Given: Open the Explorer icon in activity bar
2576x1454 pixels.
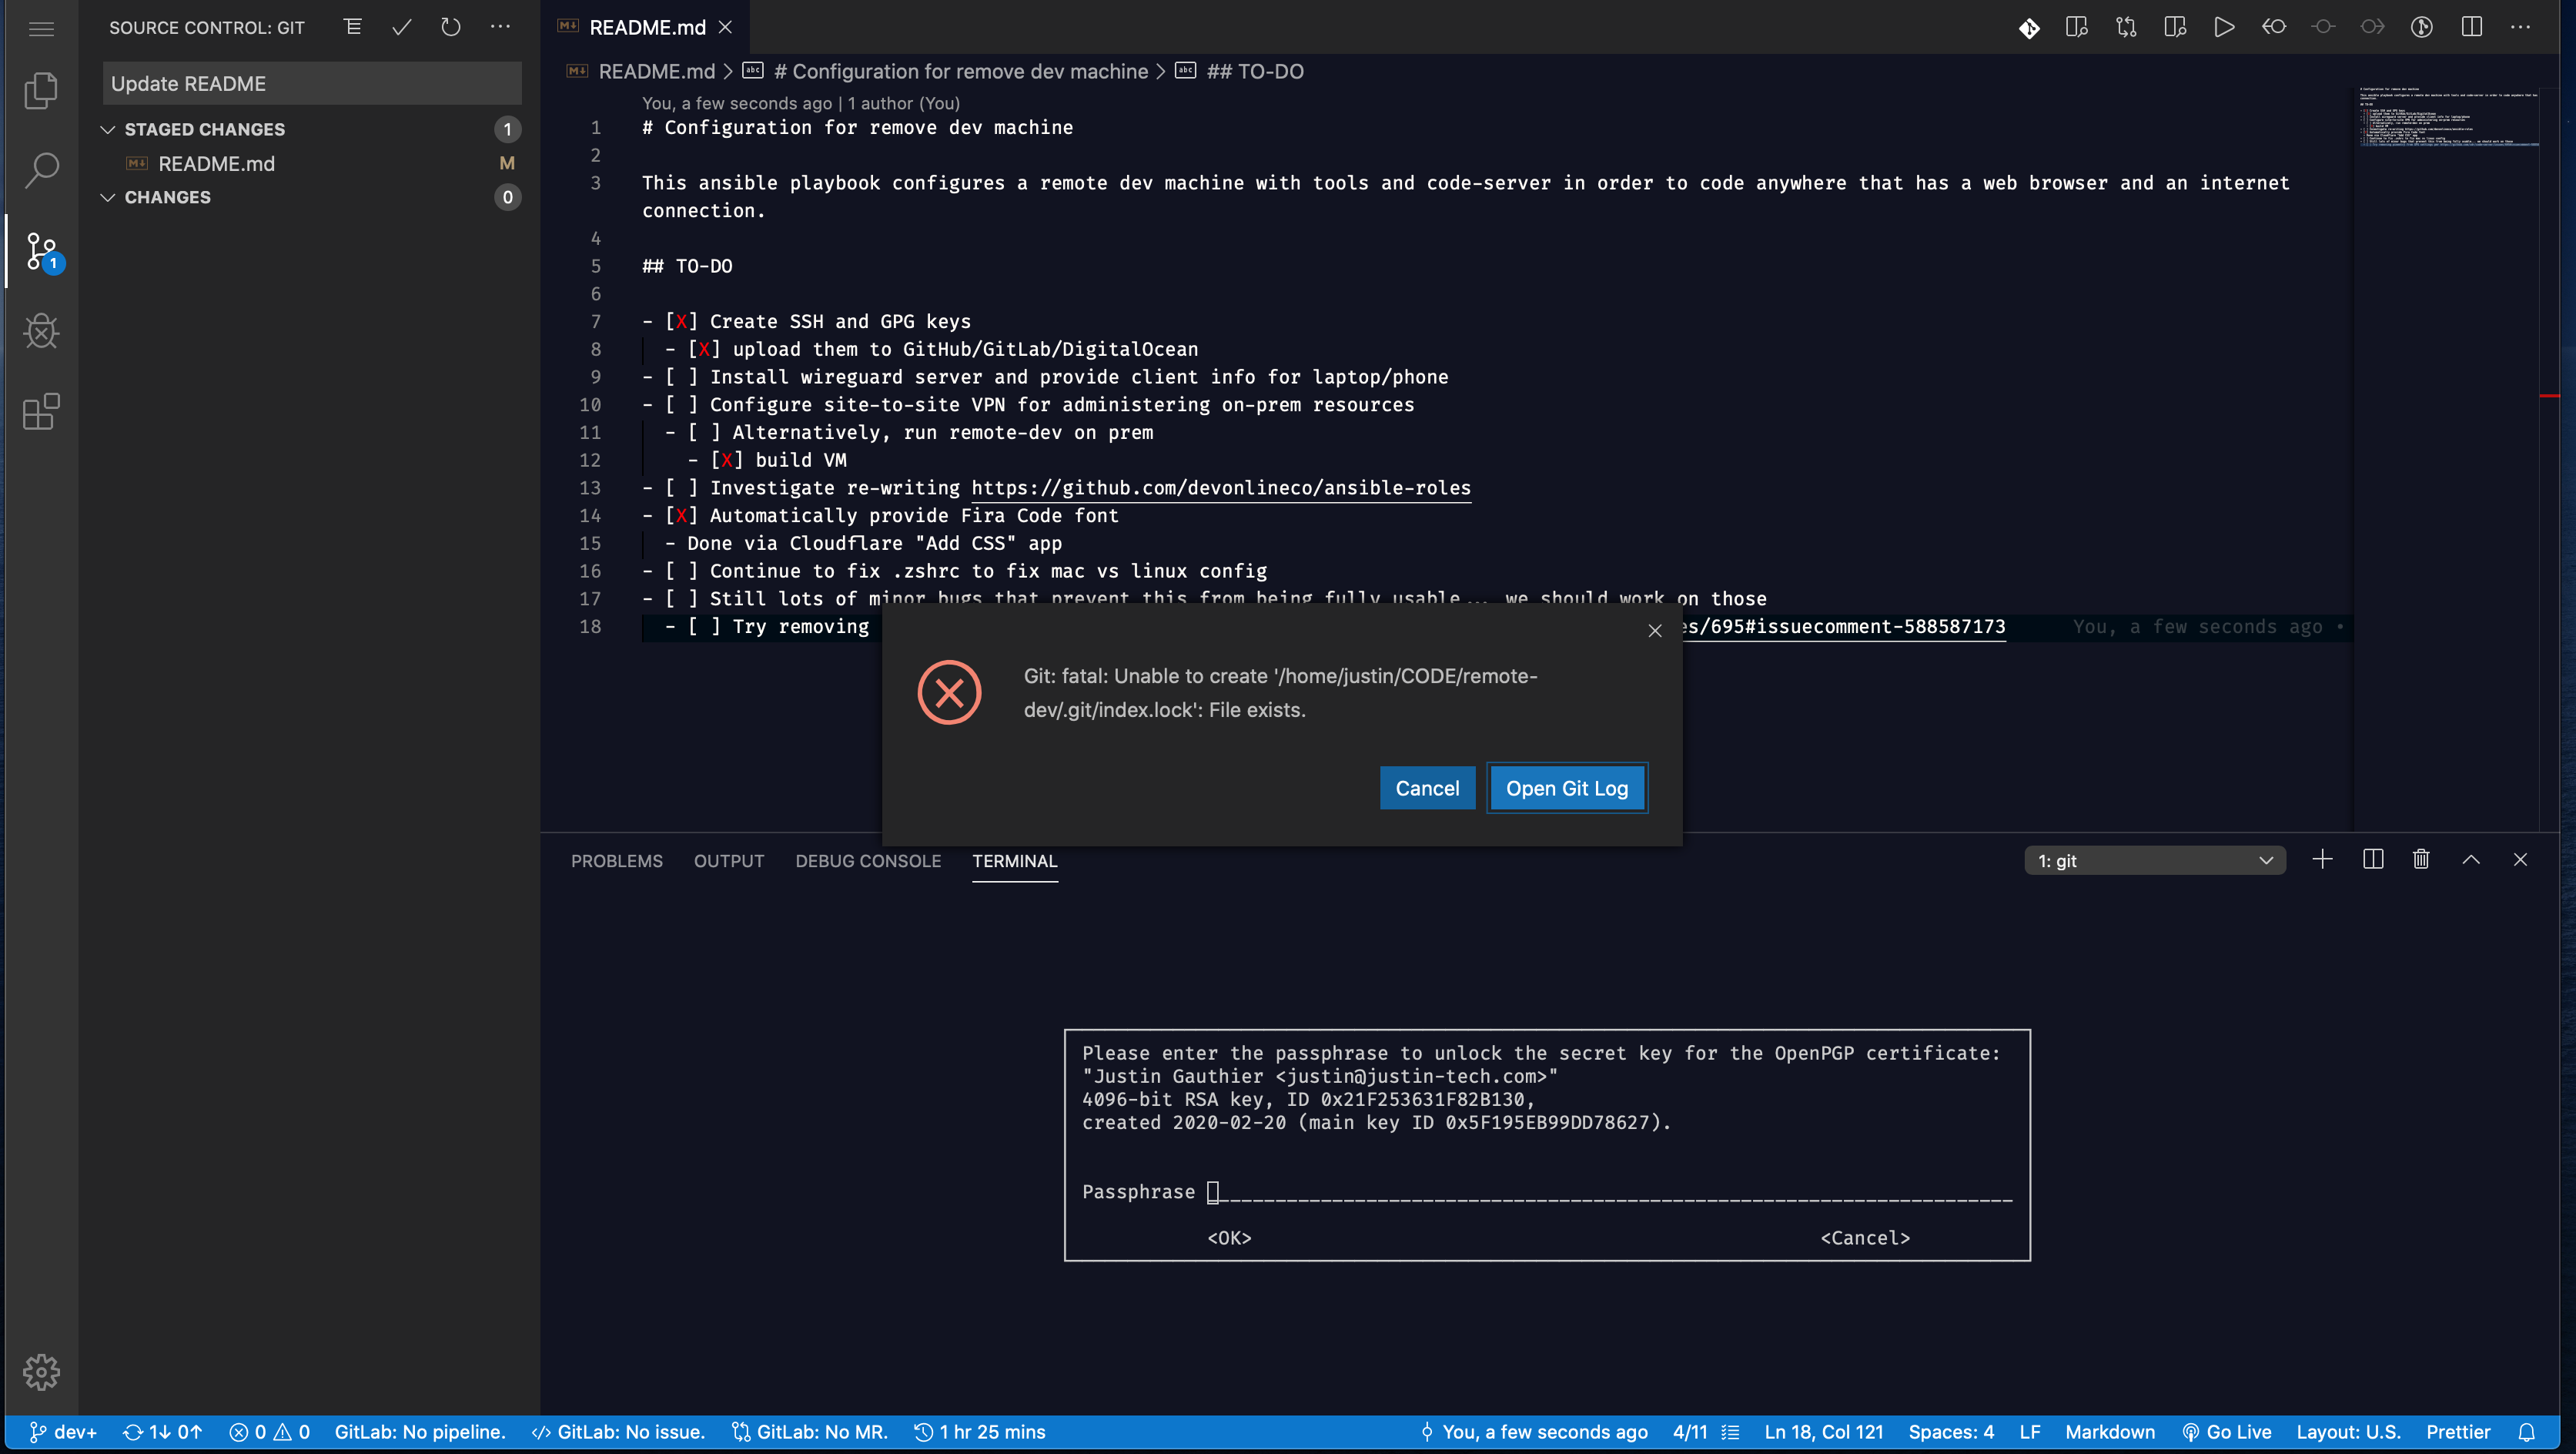Looking at the screenshot, I should point(41,90).
